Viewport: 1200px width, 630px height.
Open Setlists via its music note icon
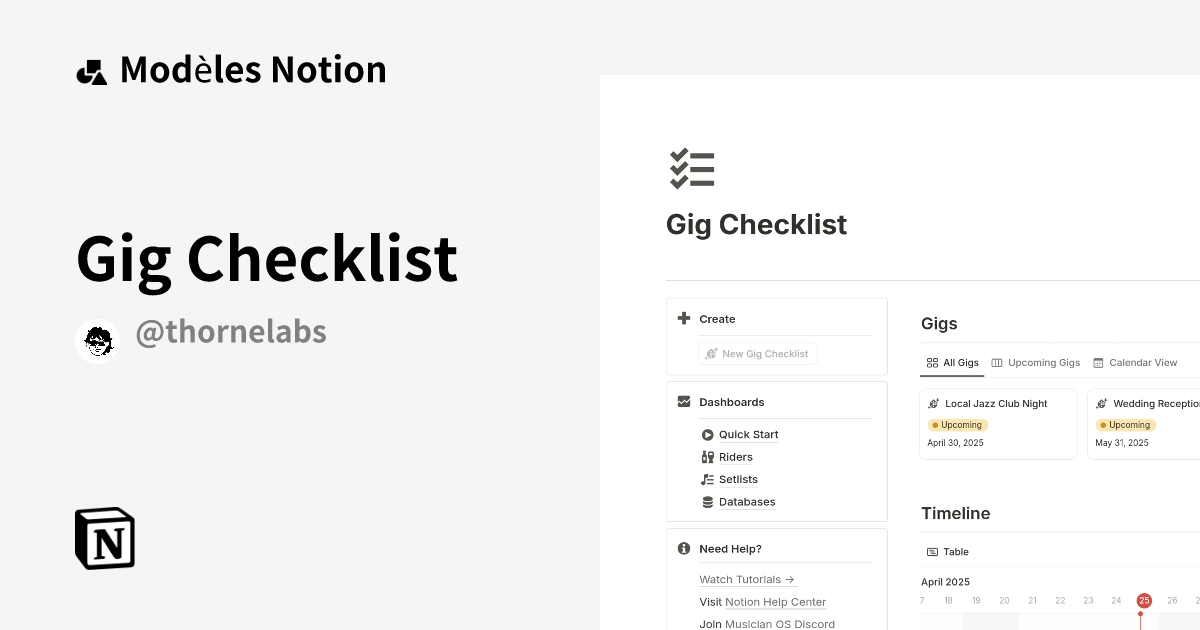tap(707, 479)
